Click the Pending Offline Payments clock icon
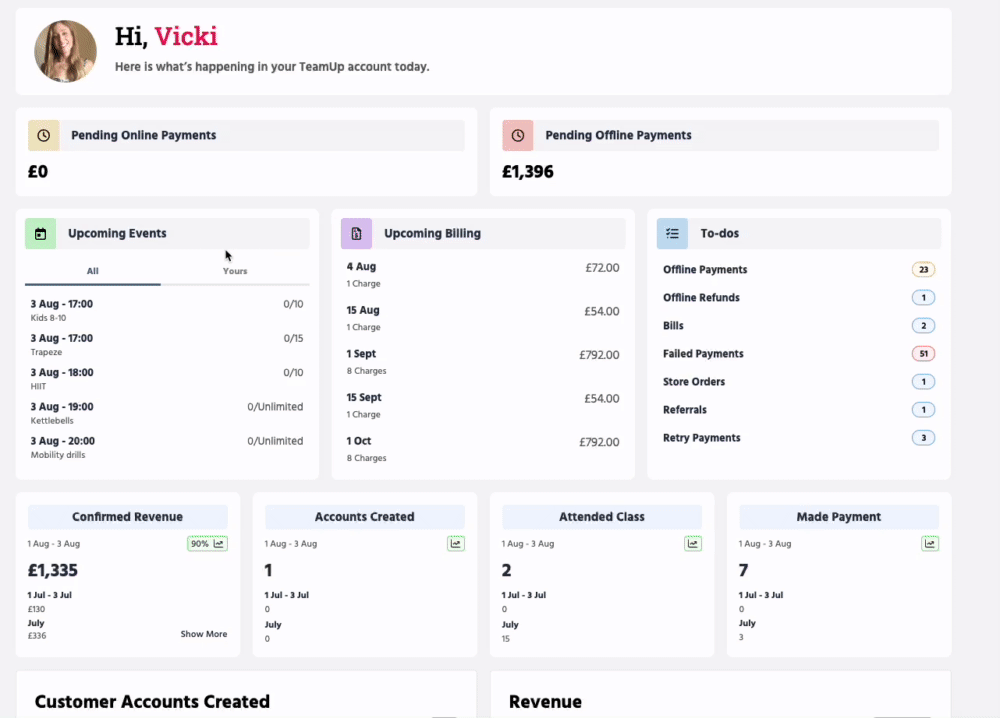 tap(517, 135)
